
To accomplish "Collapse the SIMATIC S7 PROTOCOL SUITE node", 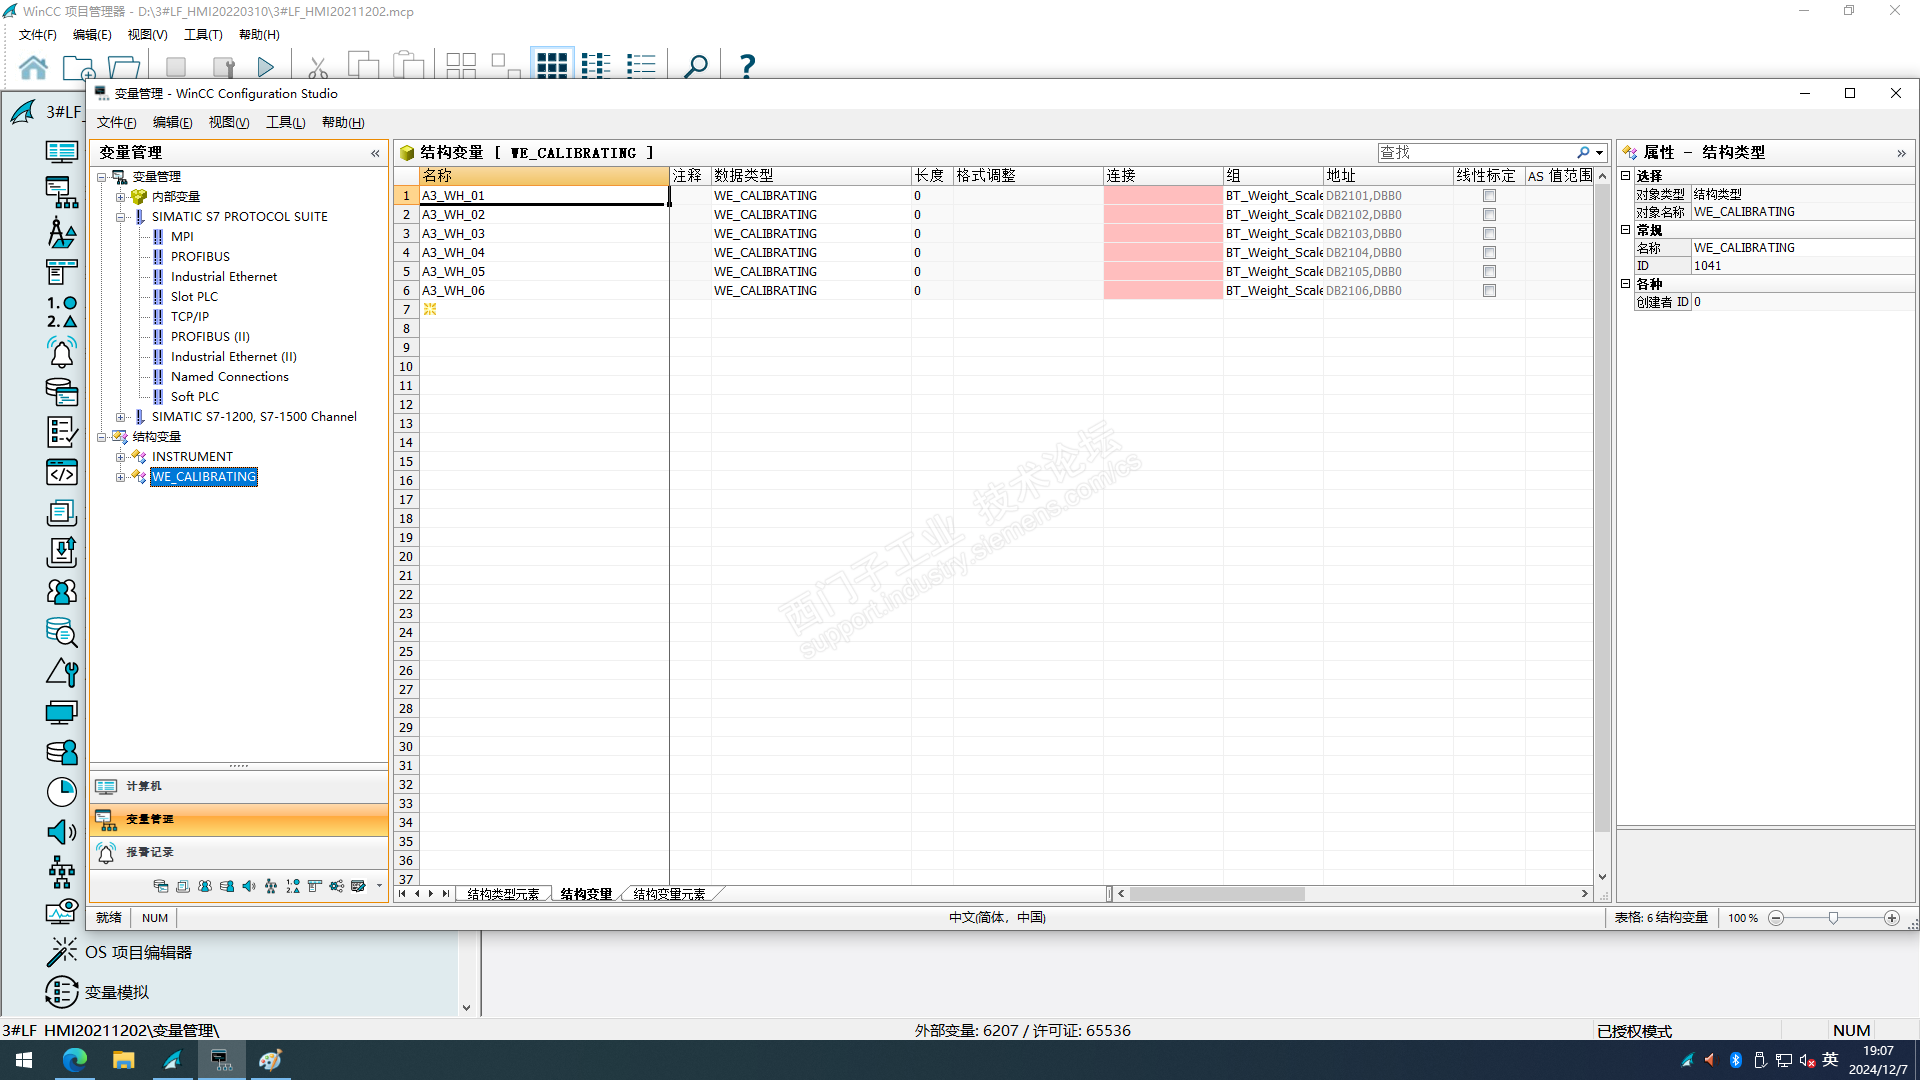I will [x=120, y=217].
